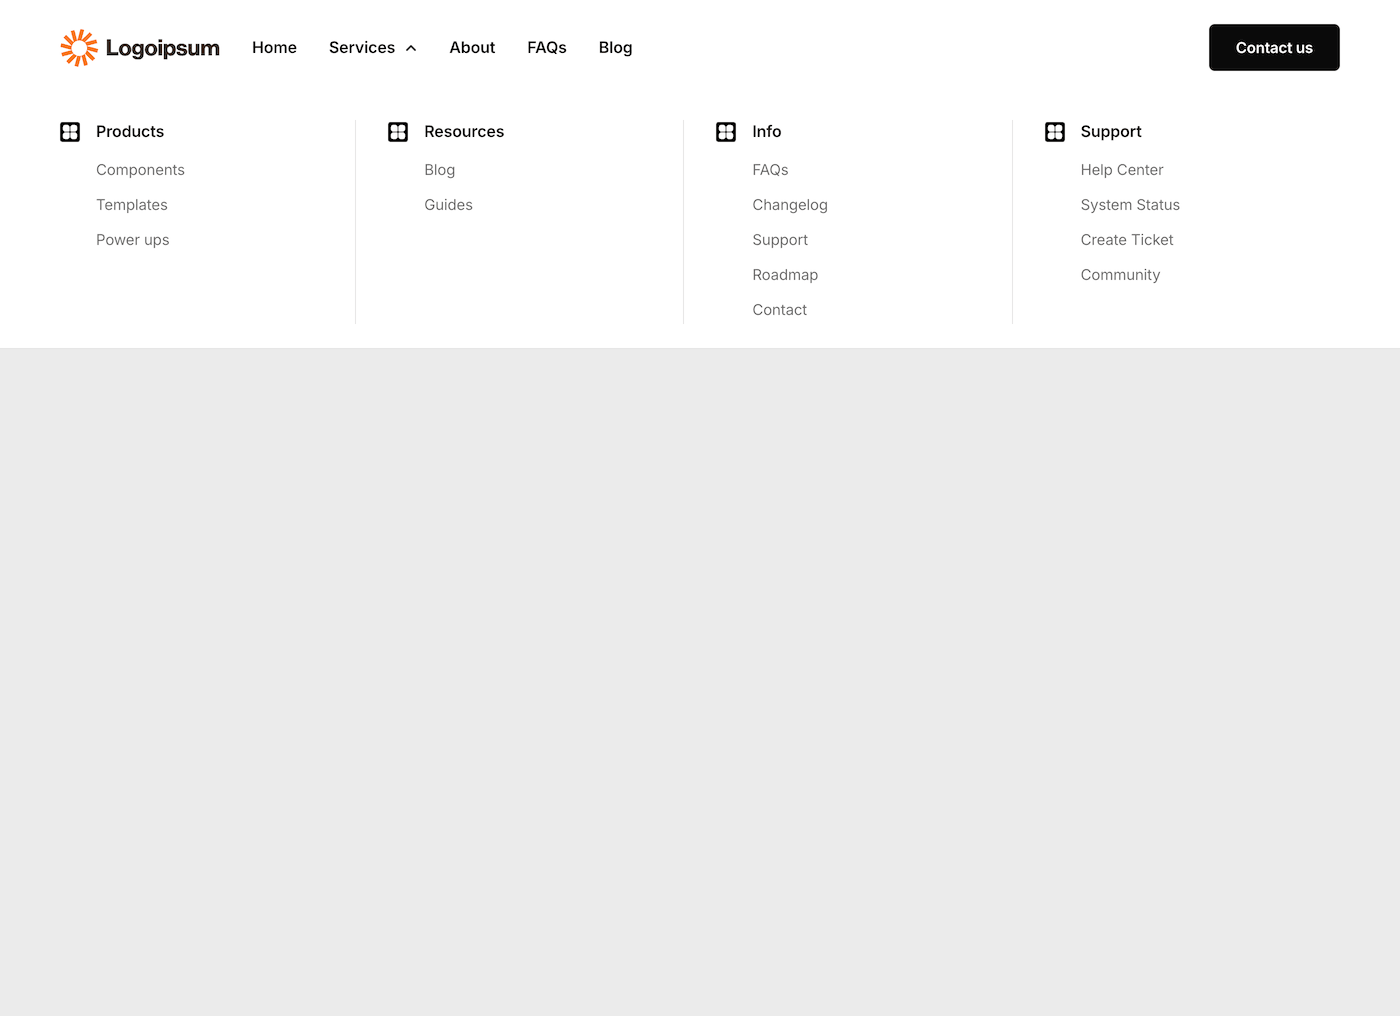The width and height of the screenshot is (1400, 1016).
Task: Select Components under Products
Action: [140, 170]
